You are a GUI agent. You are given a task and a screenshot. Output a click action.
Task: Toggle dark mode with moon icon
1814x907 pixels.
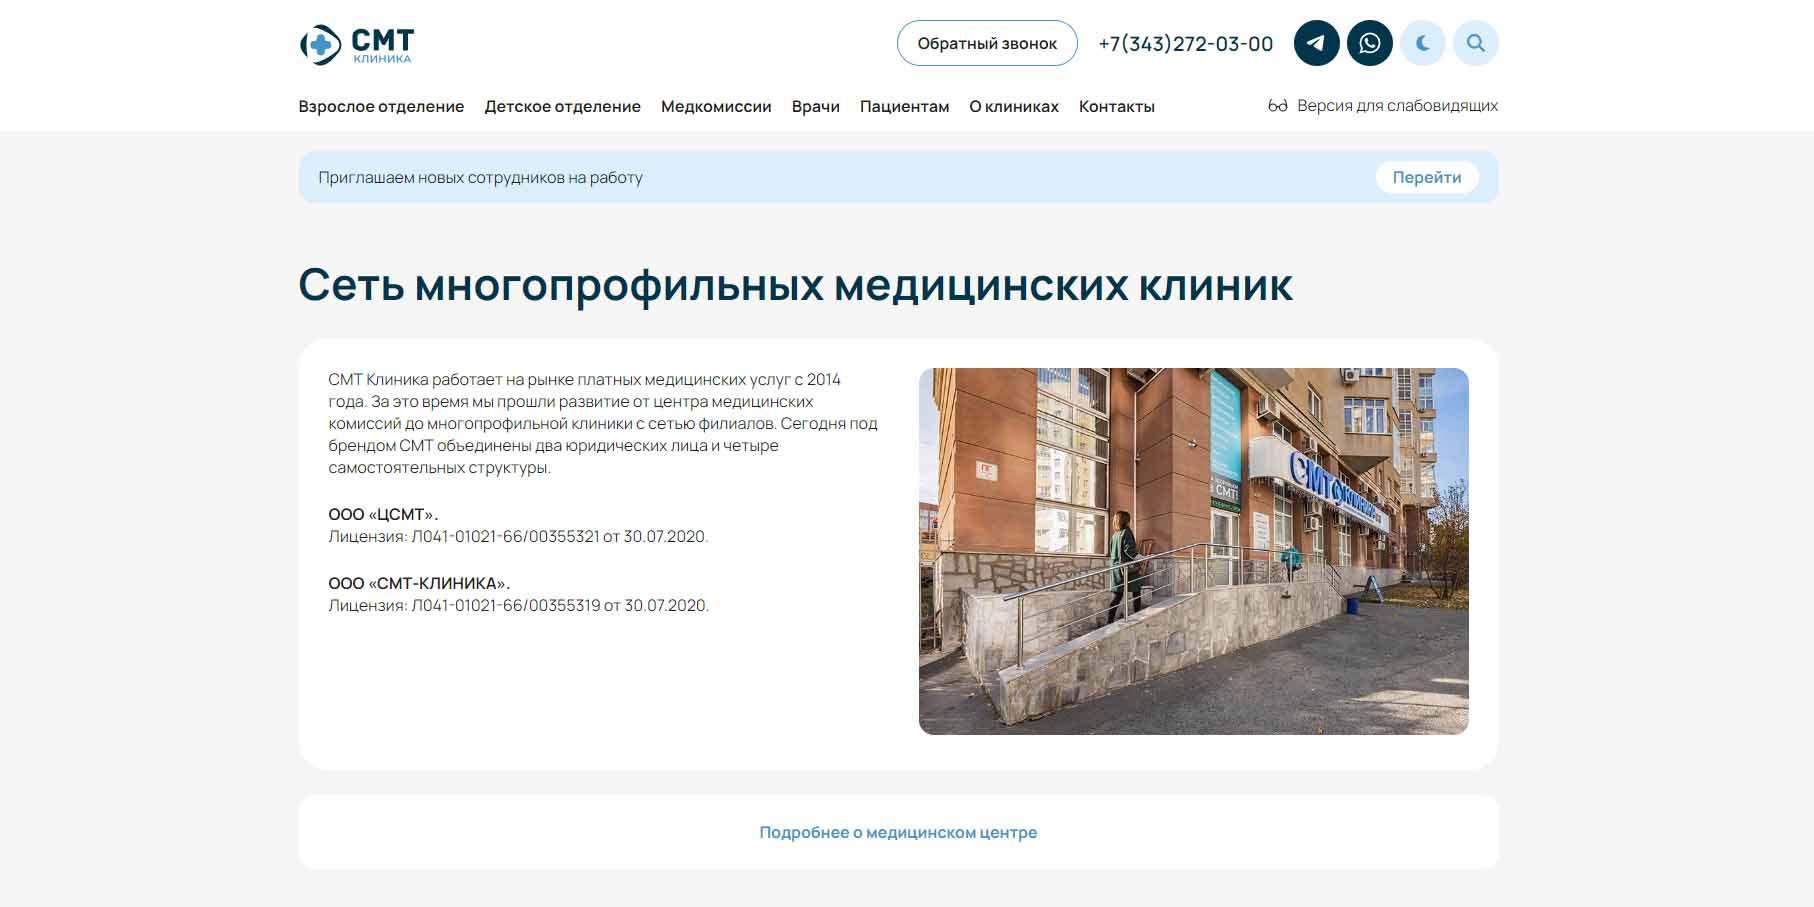1422,43
